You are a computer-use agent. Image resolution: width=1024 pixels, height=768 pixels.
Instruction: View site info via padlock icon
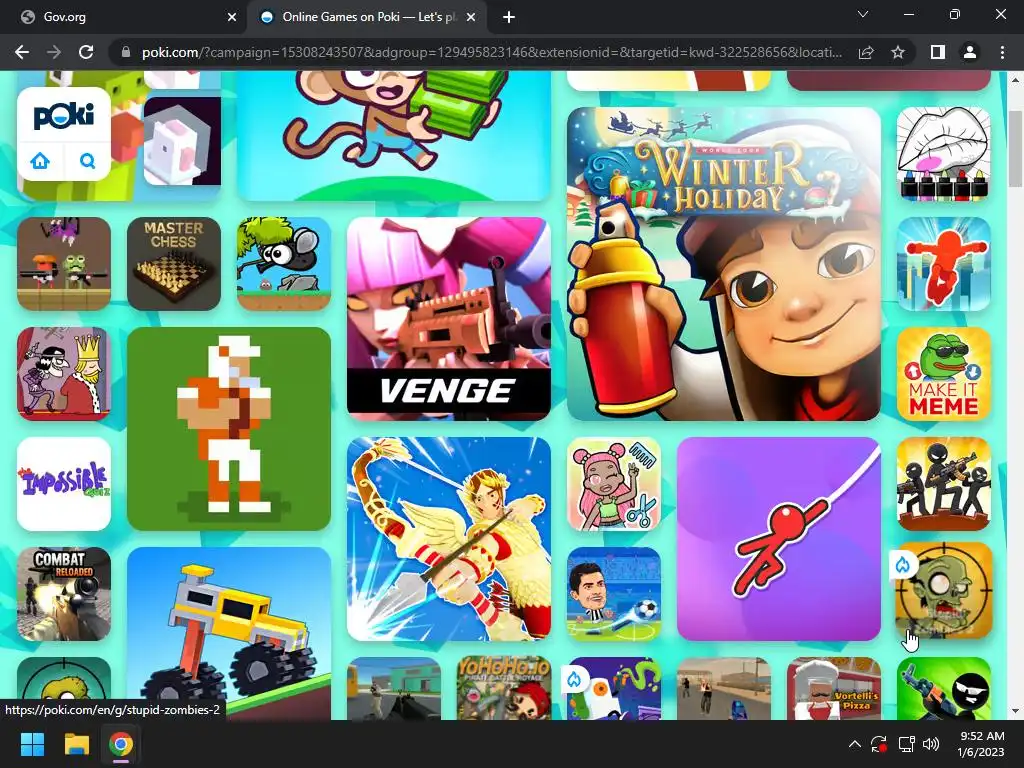point(126,52)
